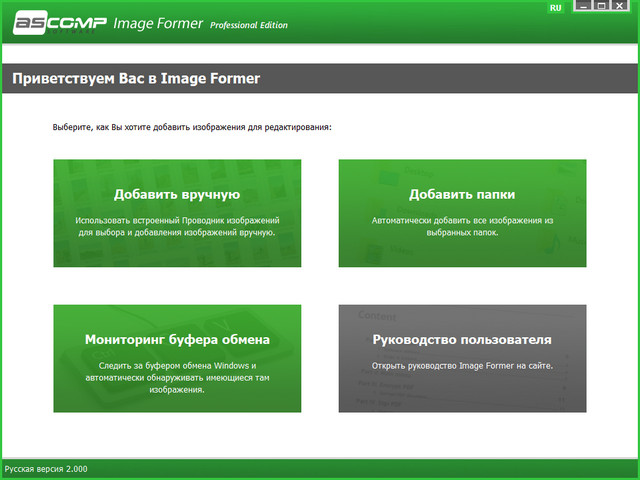Close the Image Former window

coord(623,7)
